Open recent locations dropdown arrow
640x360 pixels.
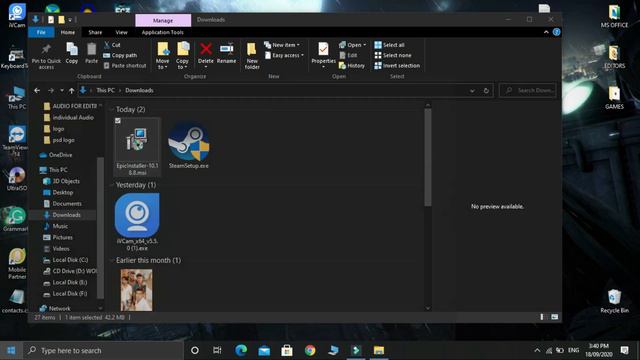pyautogui.click(x=62, y=90)
